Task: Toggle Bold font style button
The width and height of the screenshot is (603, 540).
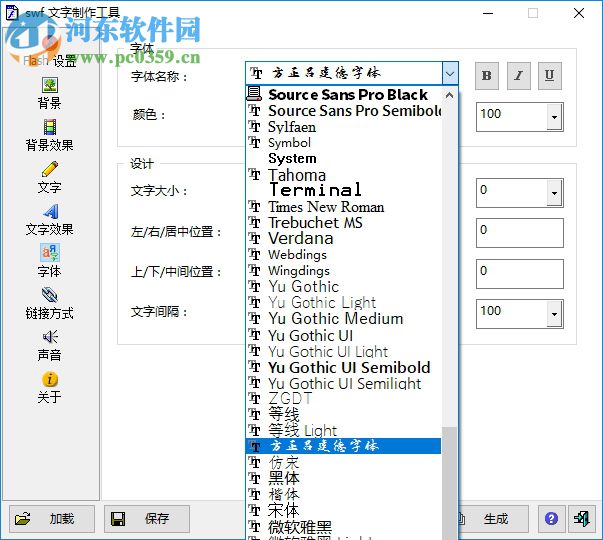Action: [x=486, y=76]
